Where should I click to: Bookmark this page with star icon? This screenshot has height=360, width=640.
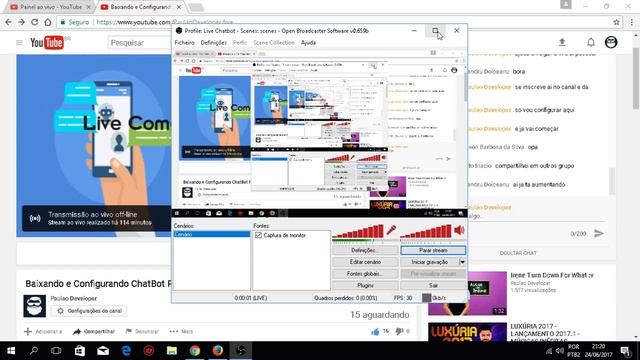pos(616,22)
